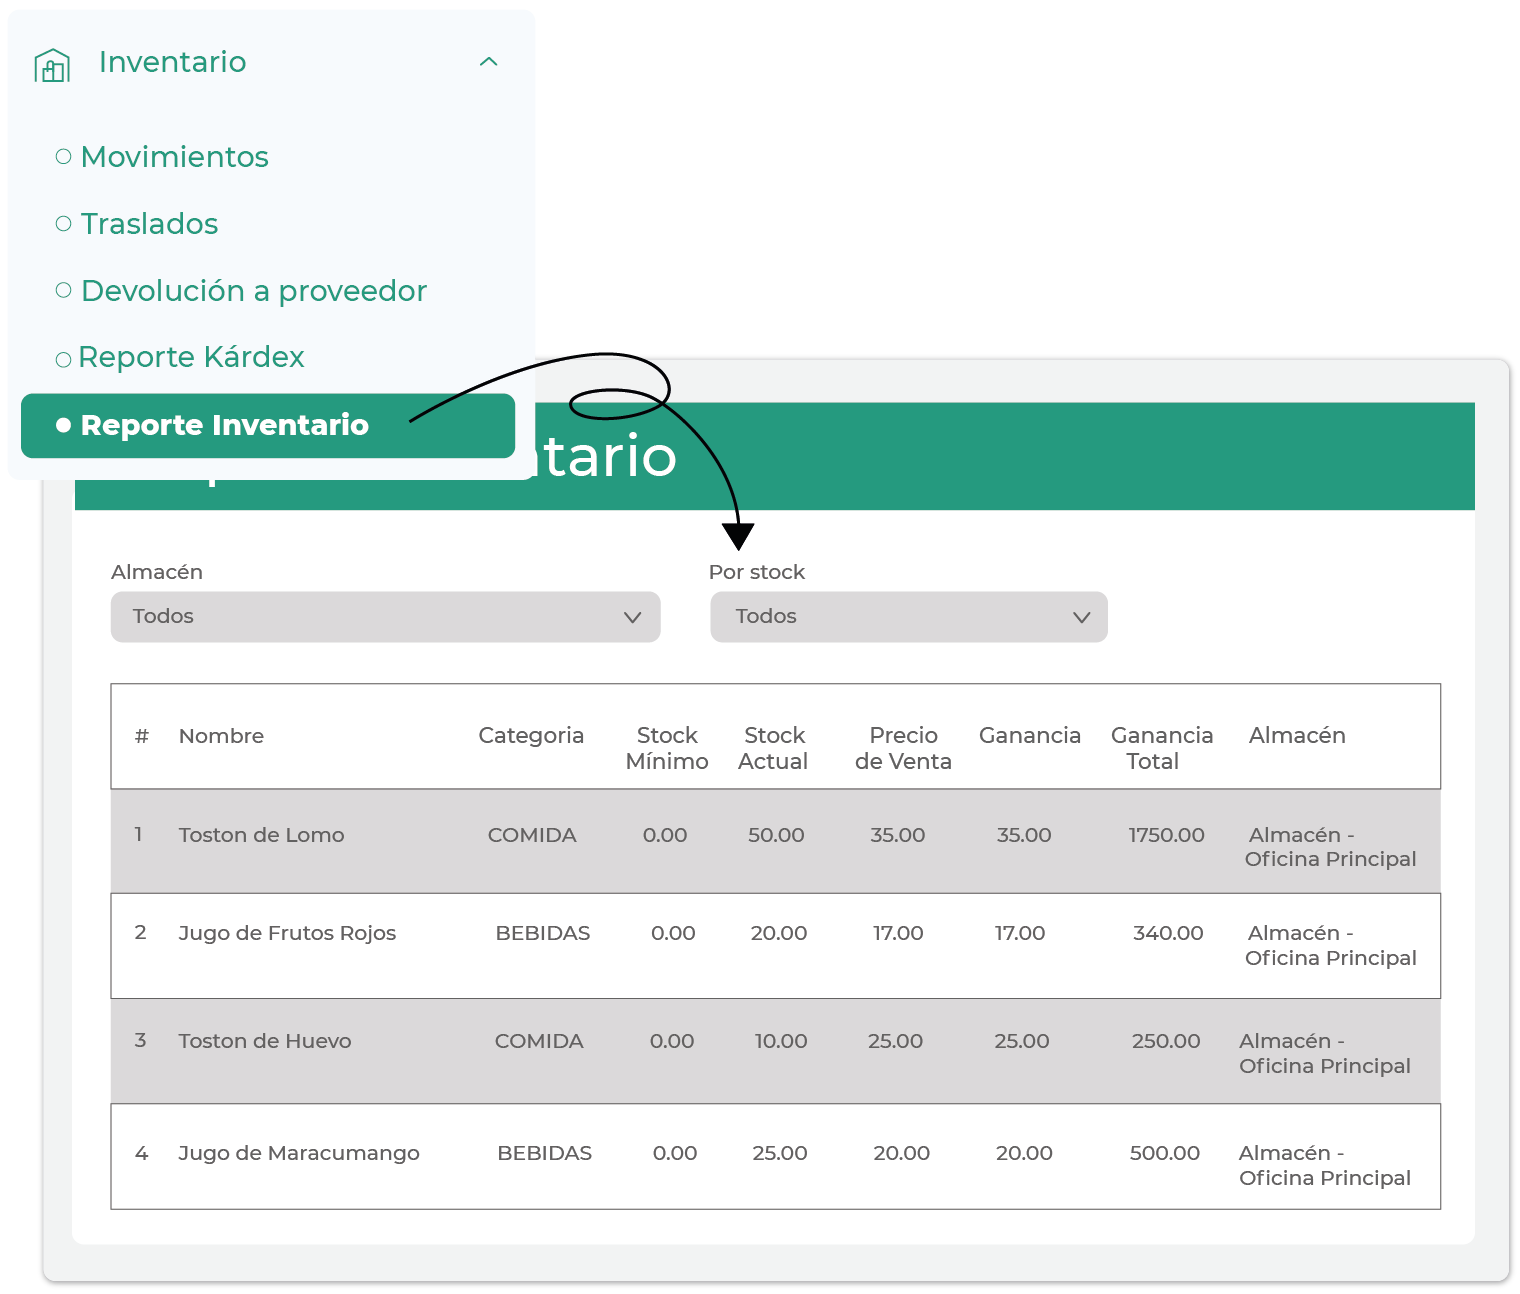Open the Almacén dropdown
Viewport: 1520px width, 1294px height.
click(x=385, y=617)
